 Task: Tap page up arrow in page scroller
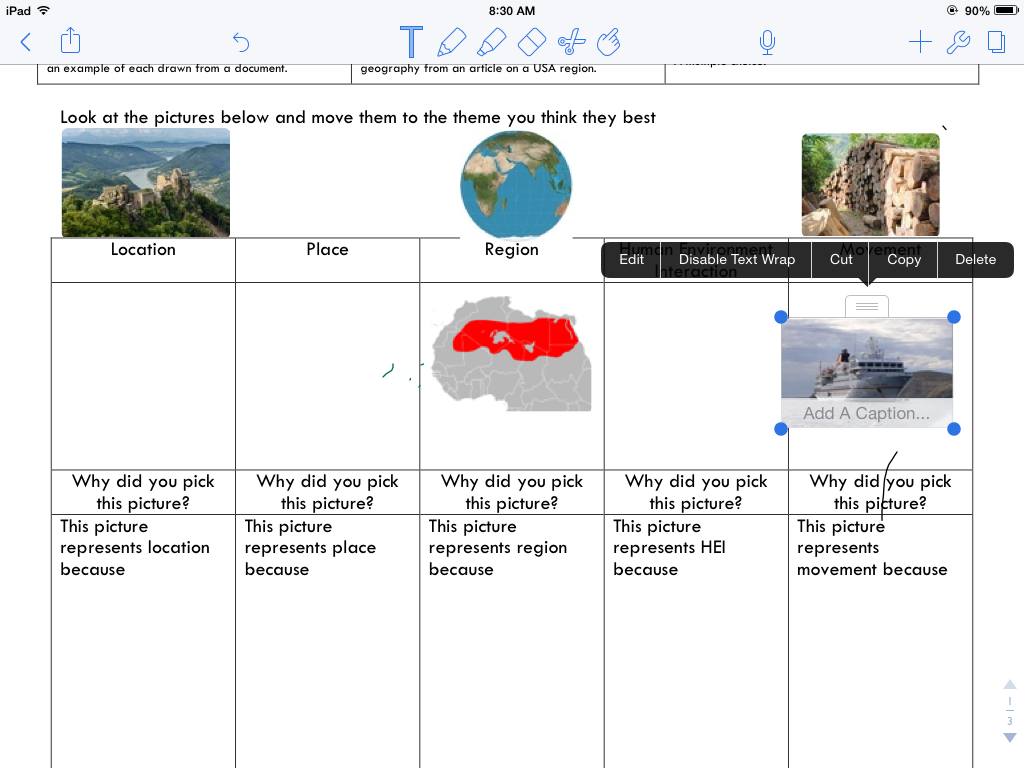(x=1010, y=684)
